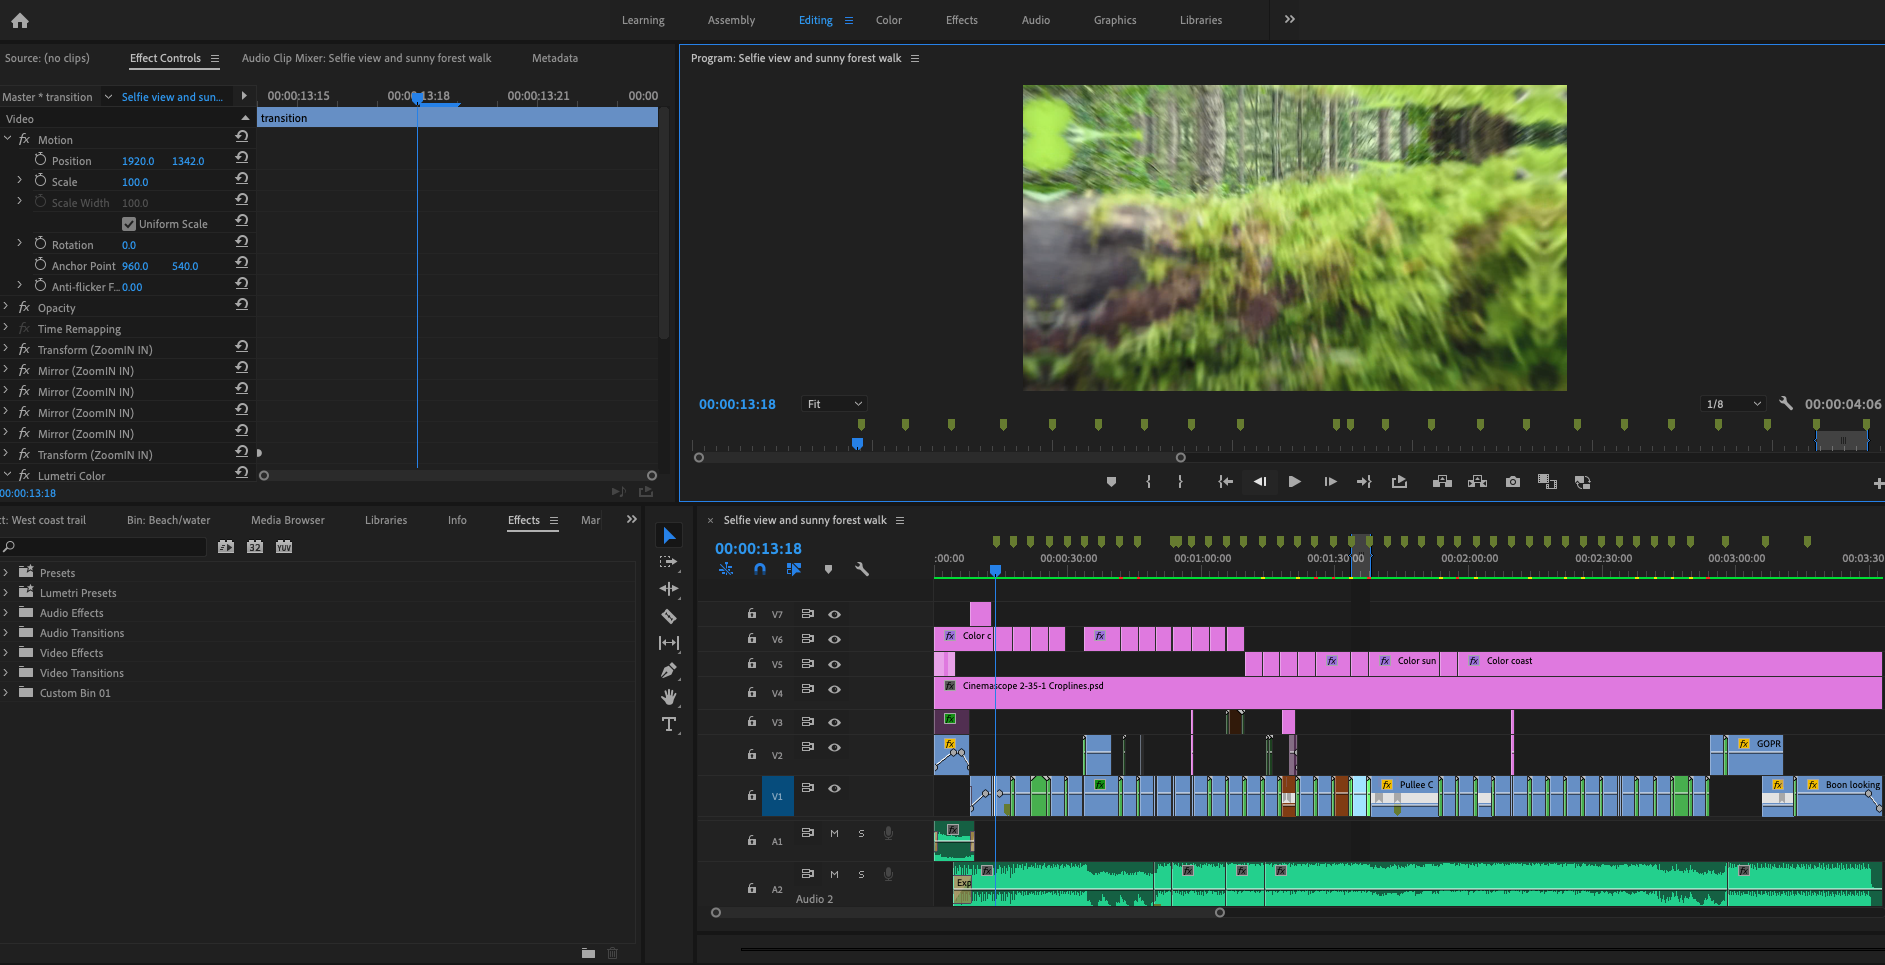
Task: Play the sequence in the Program monitor
Action: pyautogui.click(x=1294, y=481)
